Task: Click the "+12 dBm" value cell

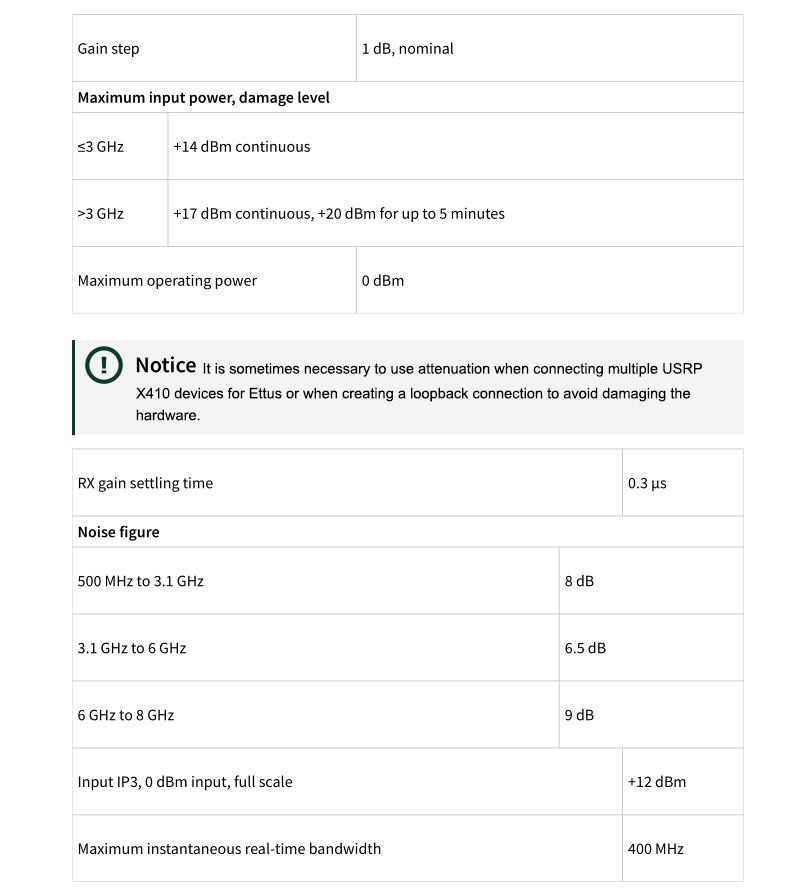Action: click(x=657, y=782)
